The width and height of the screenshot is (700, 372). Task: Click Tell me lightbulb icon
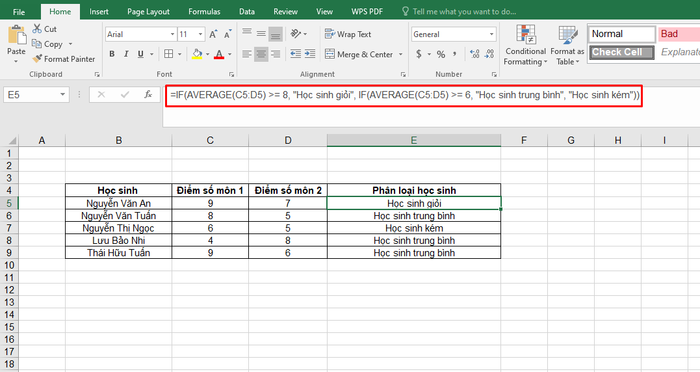tap(405, 11)
